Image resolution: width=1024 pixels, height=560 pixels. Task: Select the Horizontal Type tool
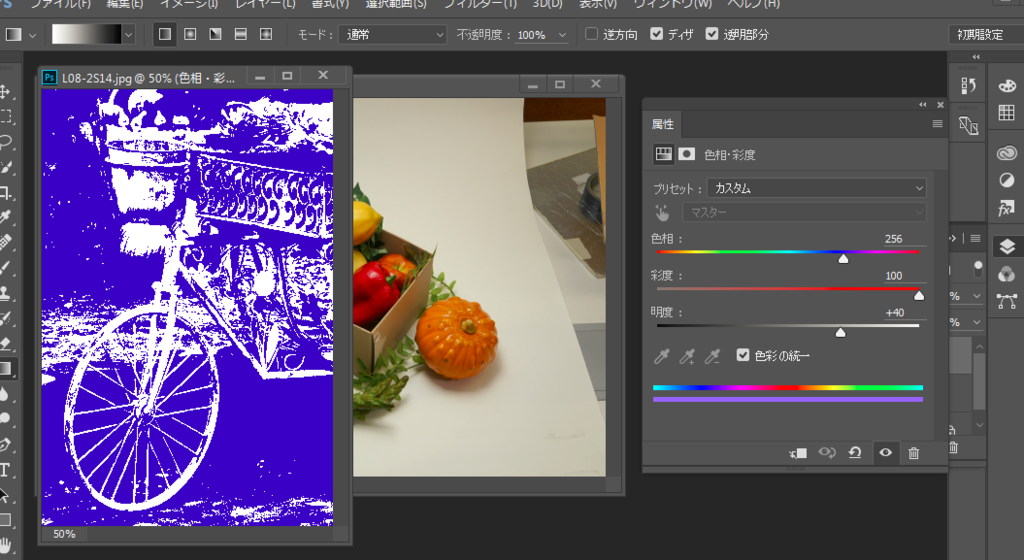5,470
